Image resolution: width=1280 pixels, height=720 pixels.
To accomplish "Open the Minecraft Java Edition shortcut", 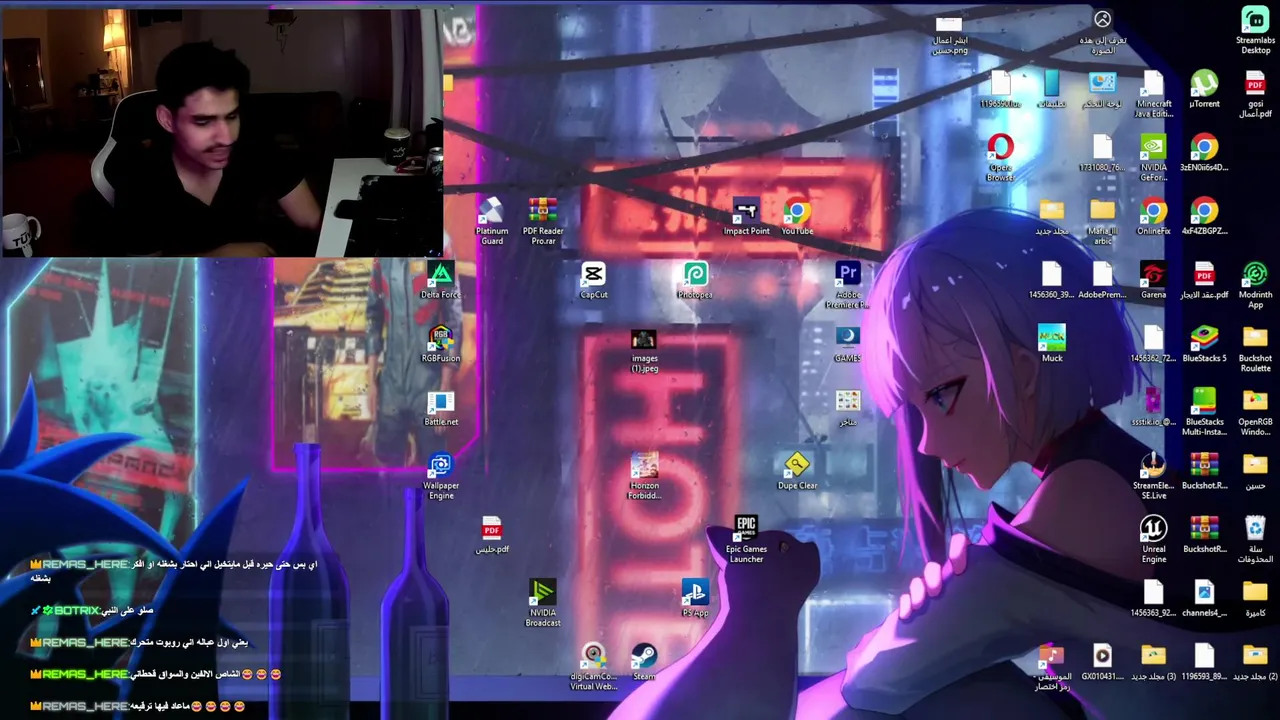I will point(1153,95).
